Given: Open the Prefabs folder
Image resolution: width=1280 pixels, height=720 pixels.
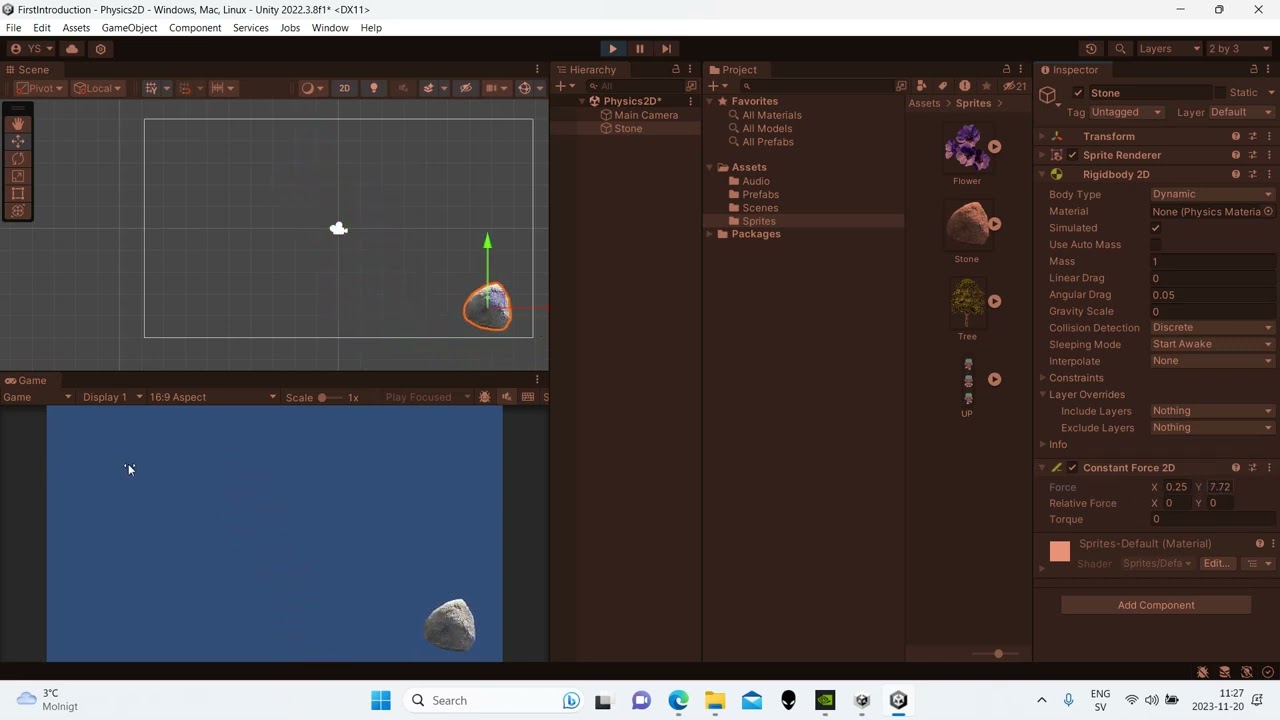Looking at the screenshot, I should (760, 195).
